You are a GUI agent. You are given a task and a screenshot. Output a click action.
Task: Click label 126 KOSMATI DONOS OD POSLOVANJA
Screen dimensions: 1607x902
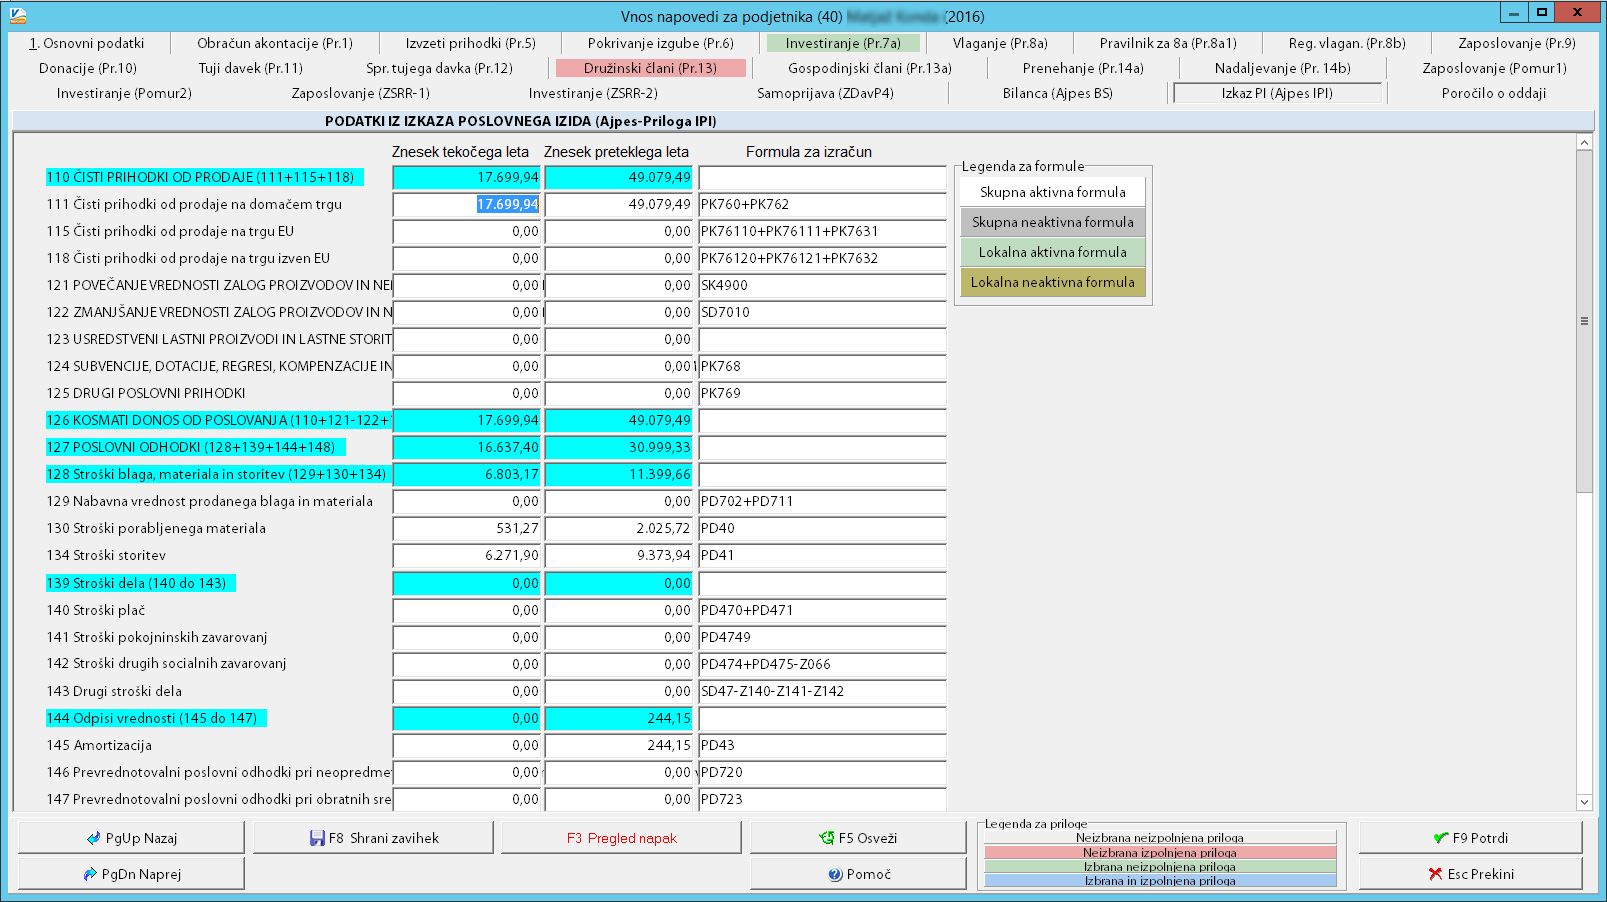[218, 420]
